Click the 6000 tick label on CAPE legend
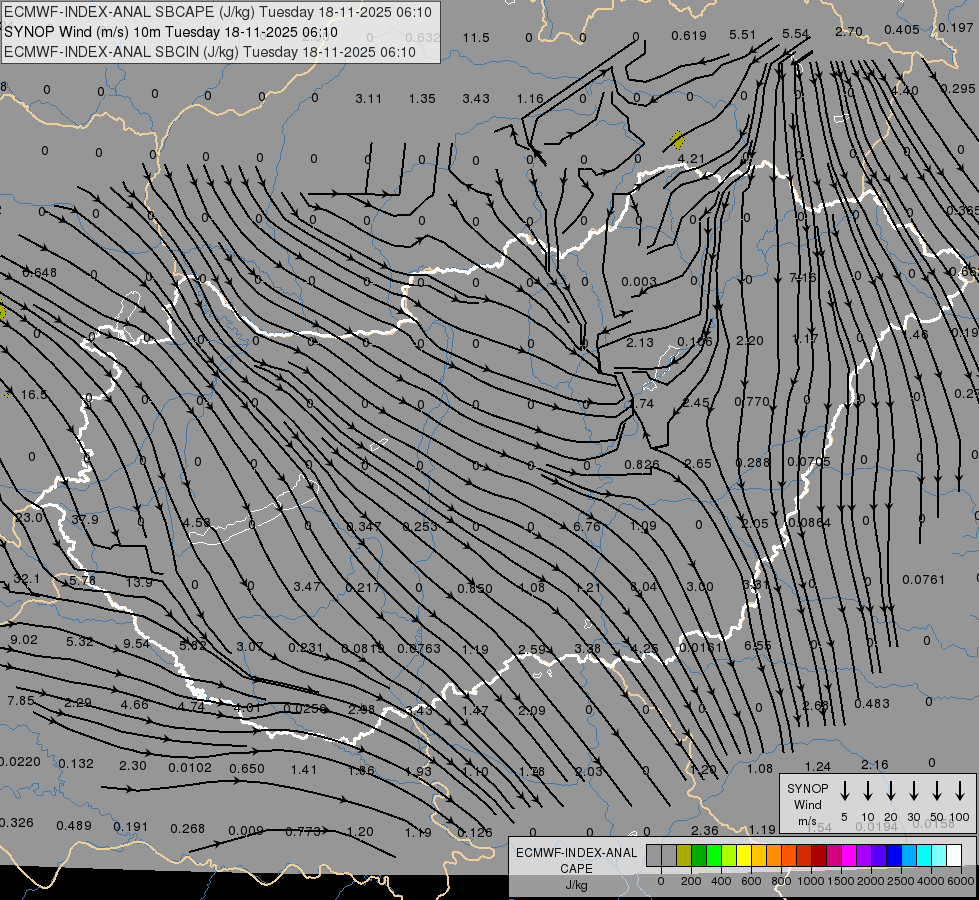 (x=960, y=881)
